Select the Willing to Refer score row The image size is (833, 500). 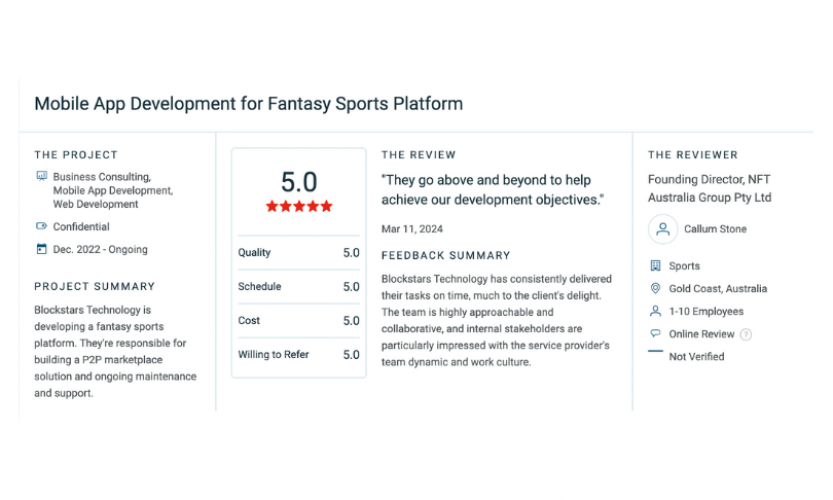(299, 355)
